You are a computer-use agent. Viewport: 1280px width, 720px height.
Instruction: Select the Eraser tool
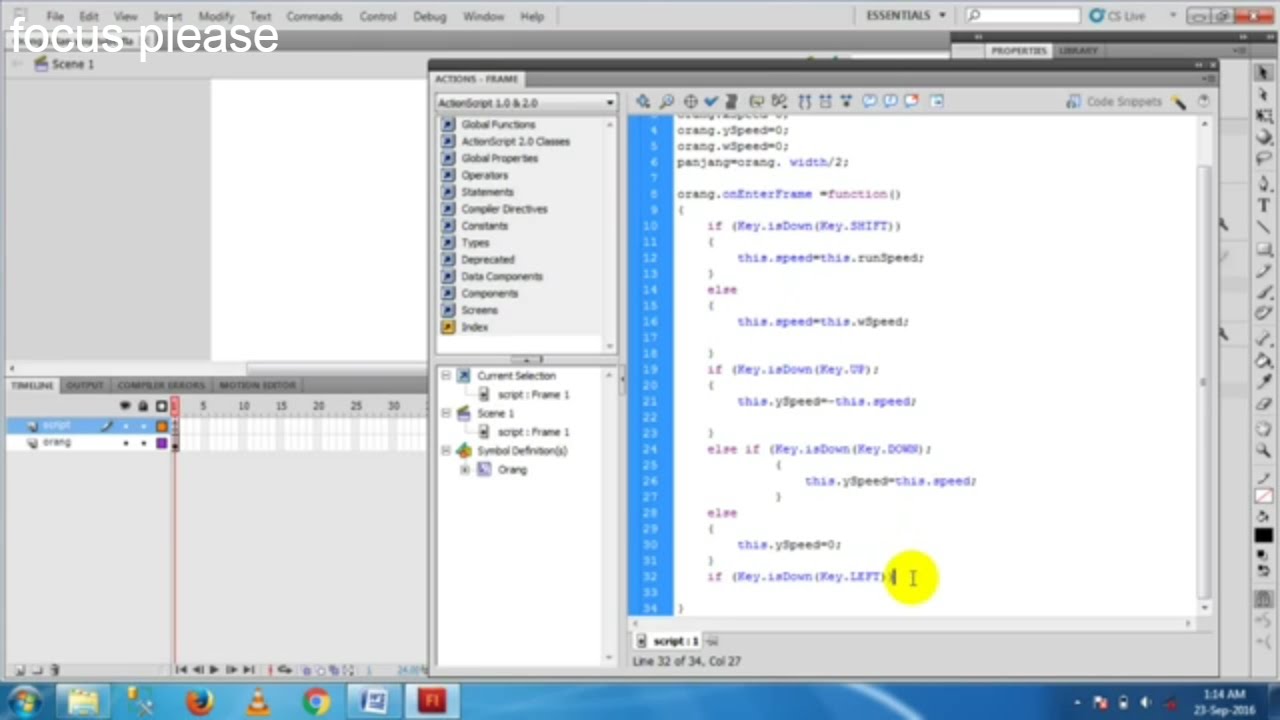(x=1264, y=404)
